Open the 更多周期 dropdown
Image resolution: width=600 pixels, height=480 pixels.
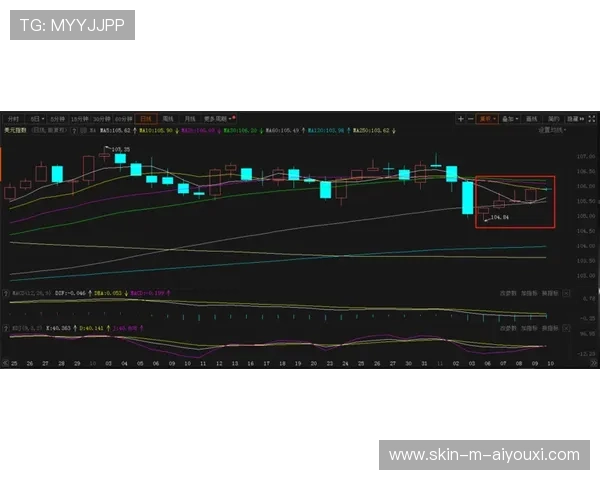click(x=215, y=118)
